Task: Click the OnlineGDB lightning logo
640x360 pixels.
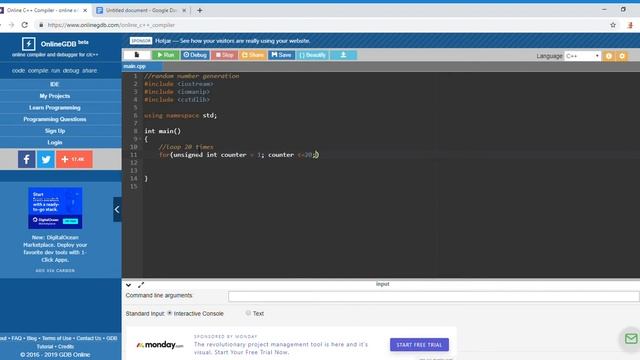Action: pyautogui.click(x=29, y=44)
